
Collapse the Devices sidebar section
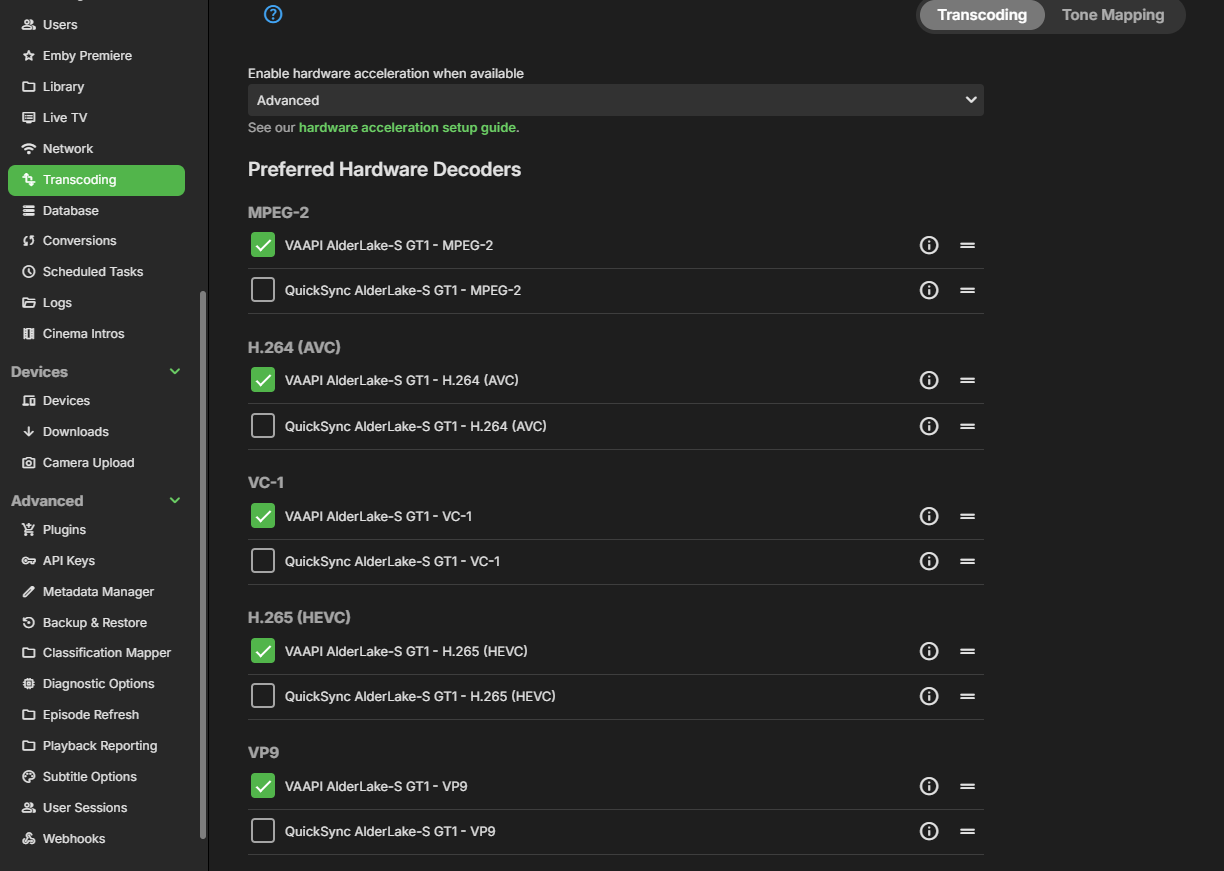pyautogui.click(x=175, y=372)
